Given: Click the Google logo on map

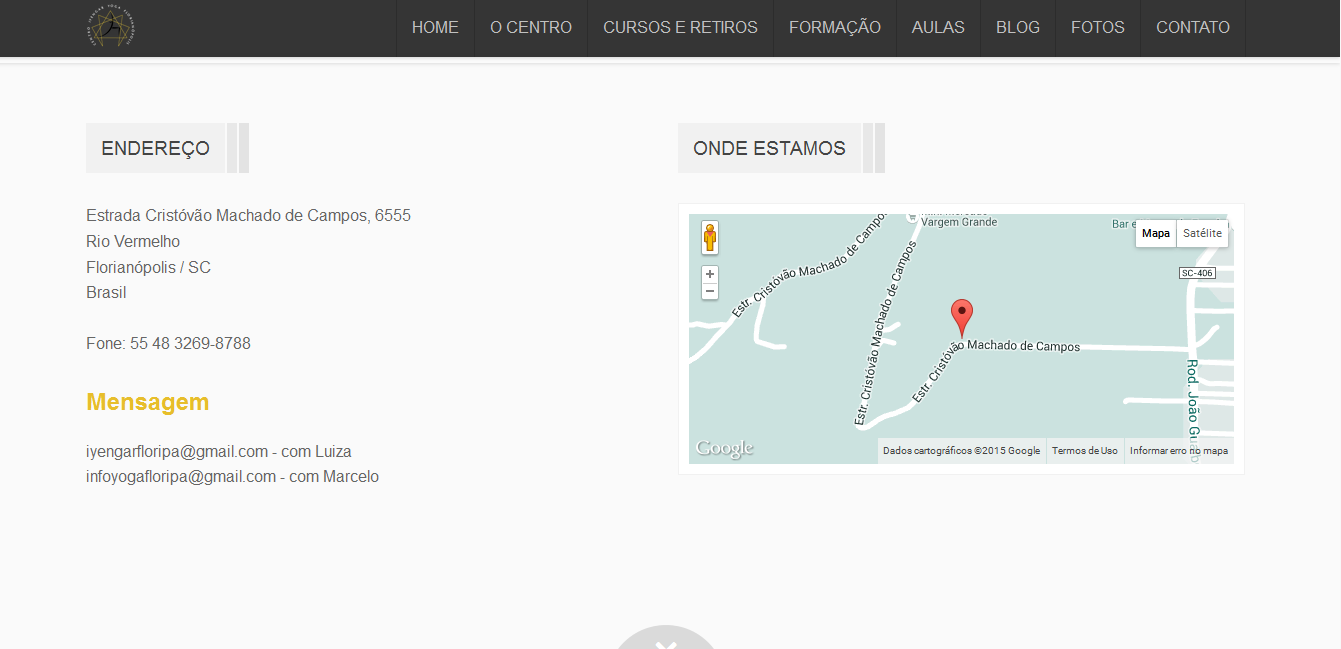Looking at the screenshot, I should pyautogui.click(x=724, y=449).
